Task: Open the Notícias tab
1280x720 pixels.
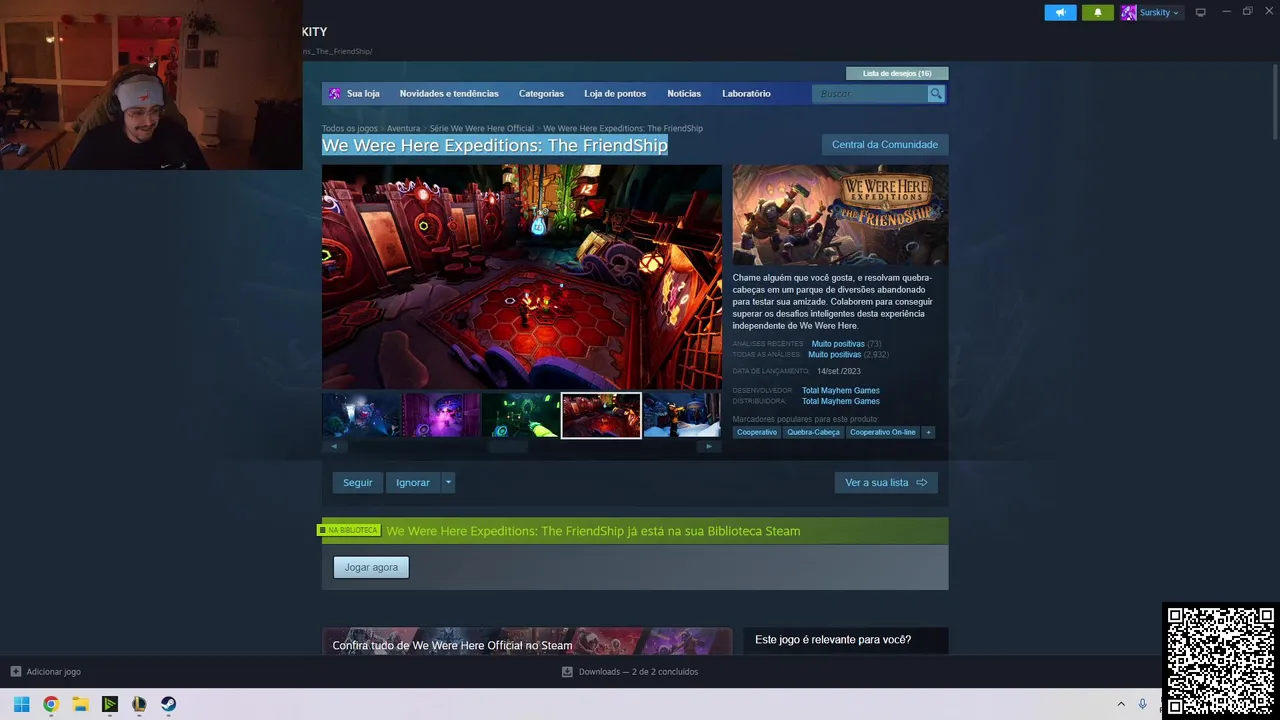Action: coord(684,93)
